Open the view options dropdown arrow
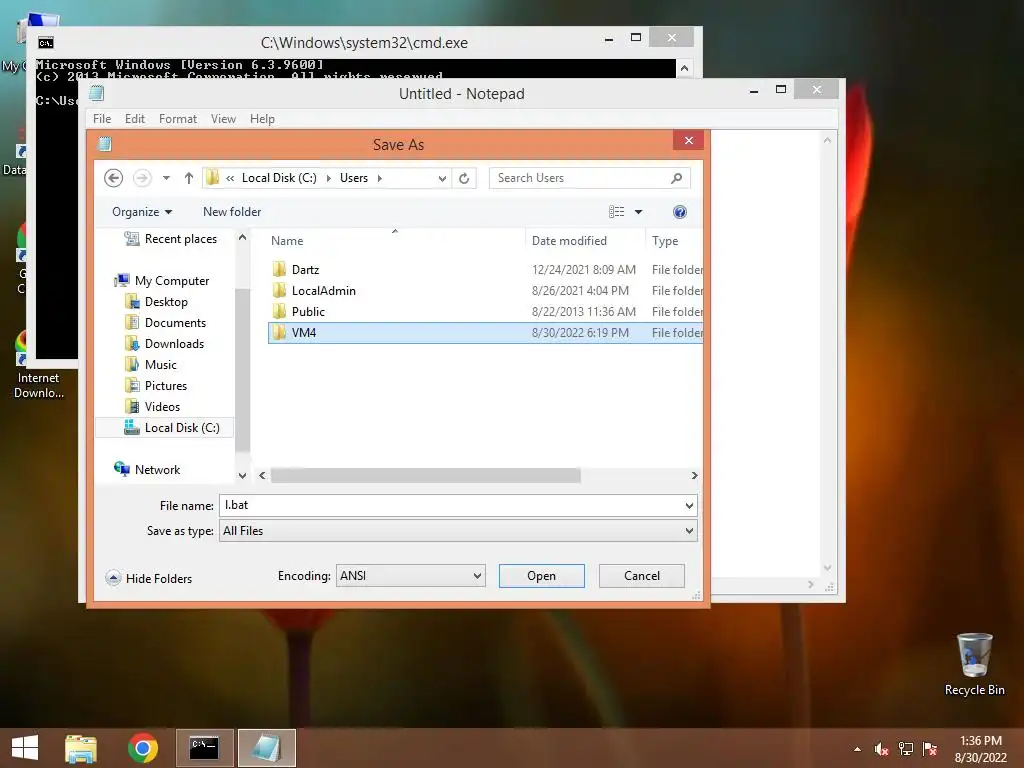The width and height of the screenshot is (1024, 768). coord(639,212)
